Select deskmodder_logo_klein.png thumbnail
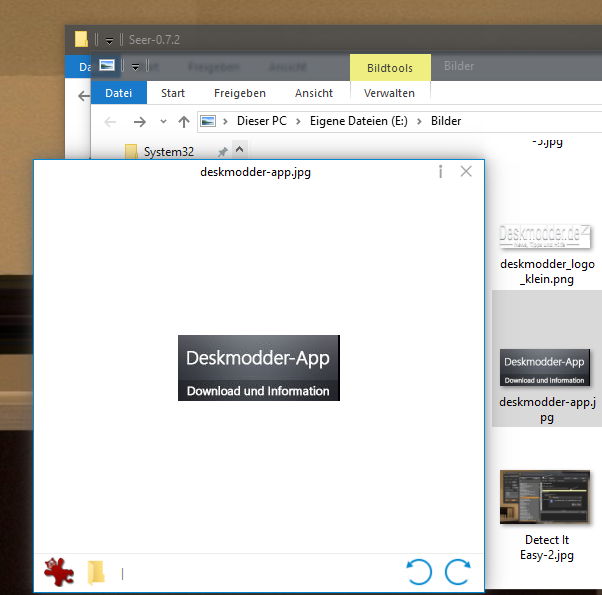 click(545, 236)
